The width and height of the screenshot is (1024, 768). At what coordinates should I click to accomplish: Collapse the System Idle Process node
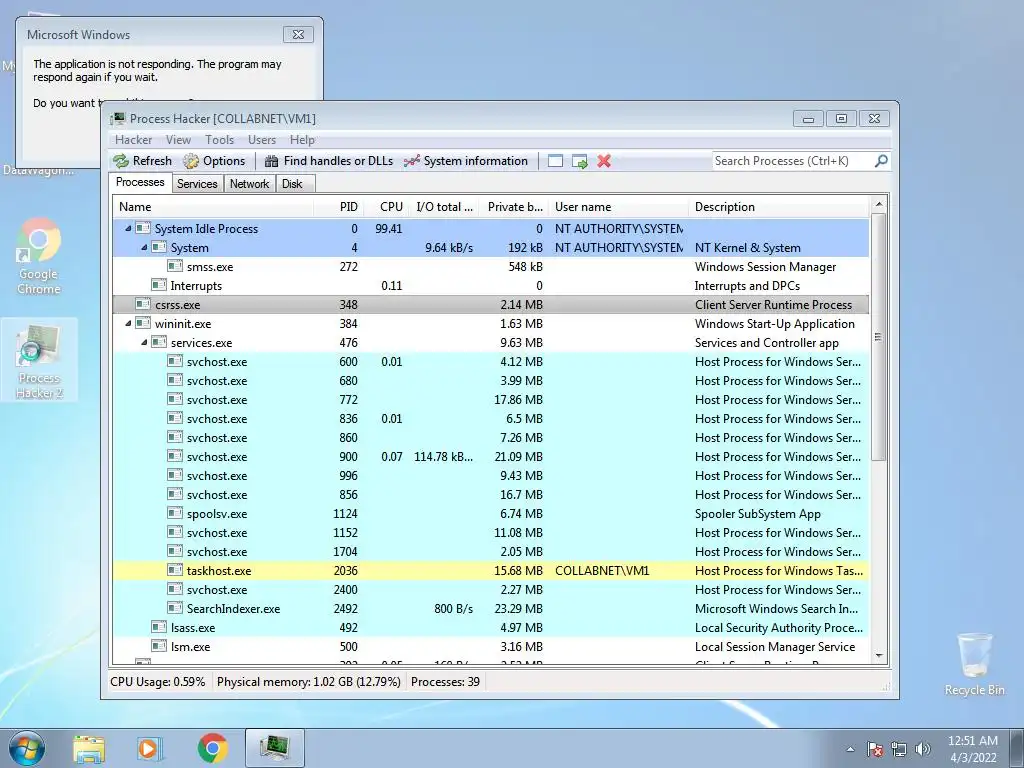click(129, 229)
